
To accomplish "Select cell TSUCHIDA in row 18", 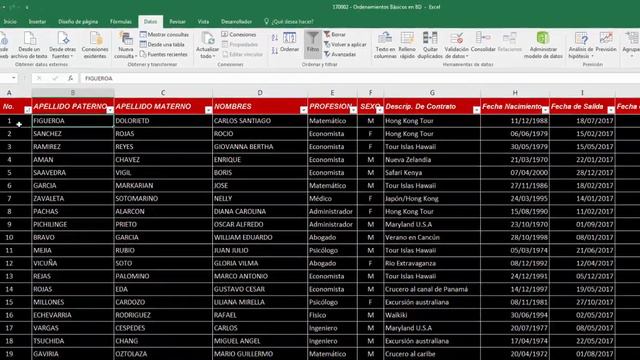I will [x=73, y=341].
